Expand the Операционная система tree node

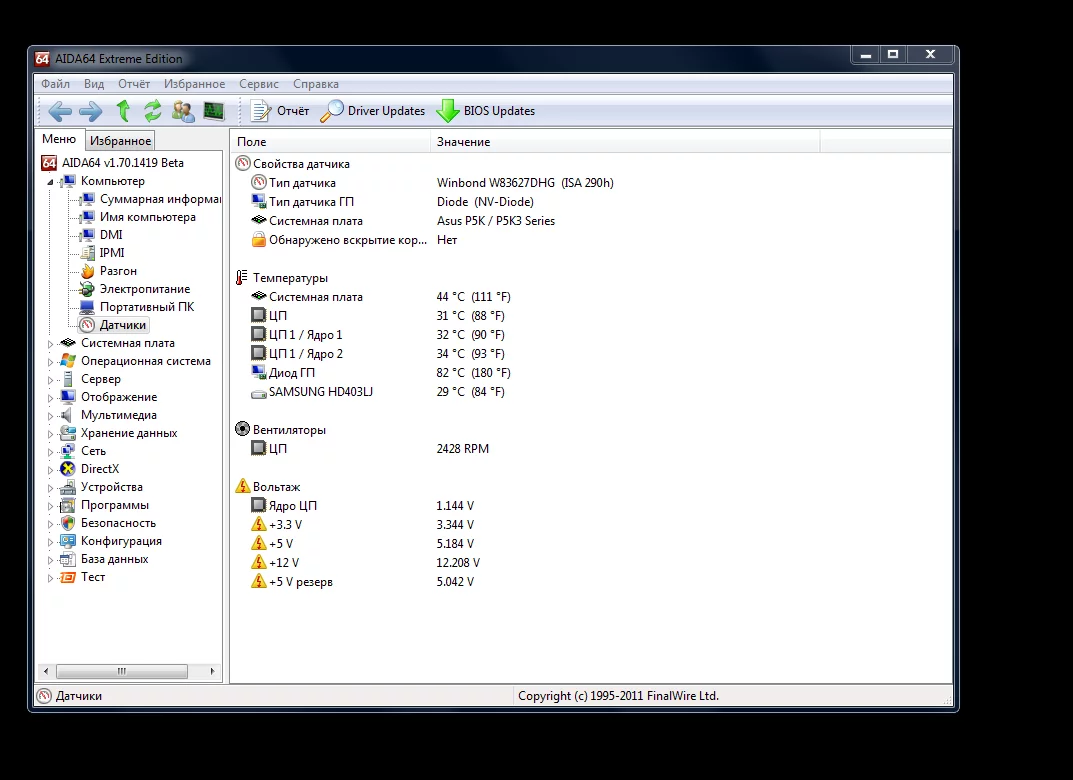click(51, 362)
